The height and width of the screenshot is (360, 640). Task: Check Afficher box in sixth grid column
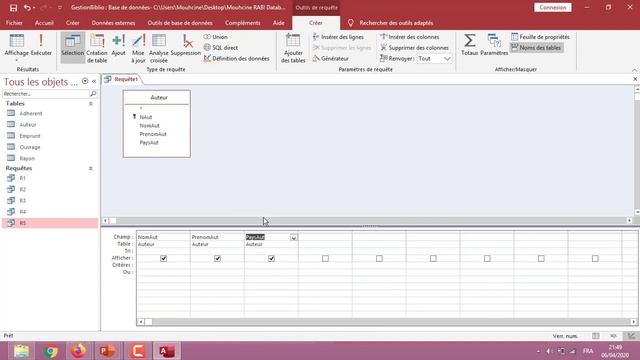(433, 258)
